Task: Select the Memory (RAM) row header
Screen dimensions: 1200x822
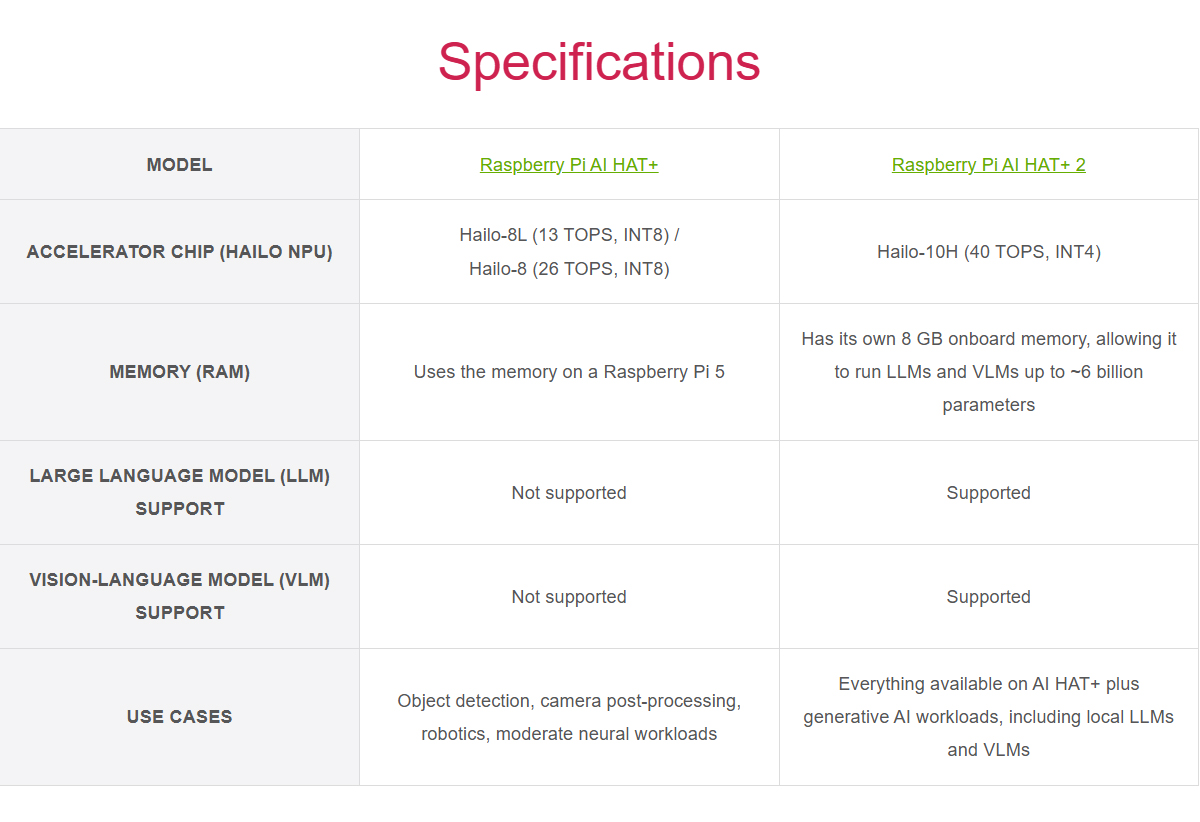Action: pos(180,372)
